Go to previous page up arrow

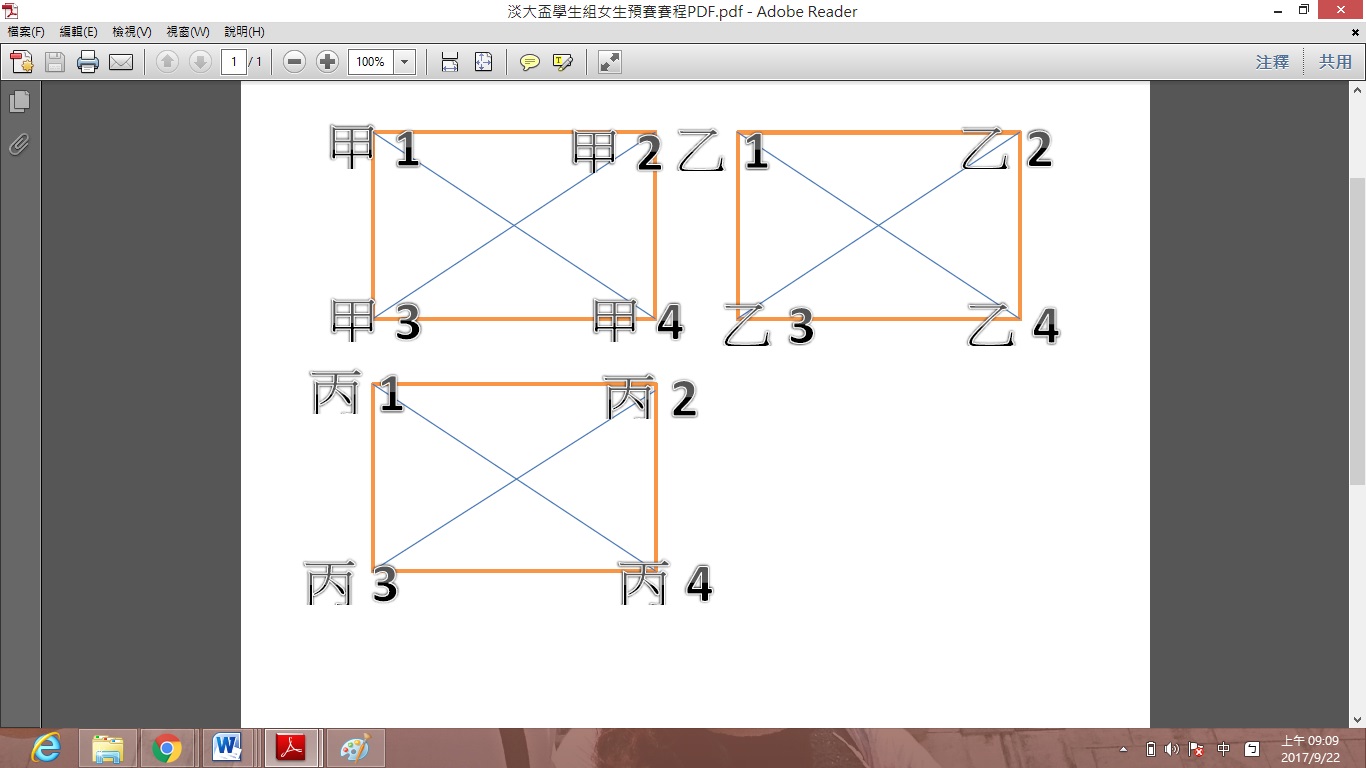(x=167, y=62)
